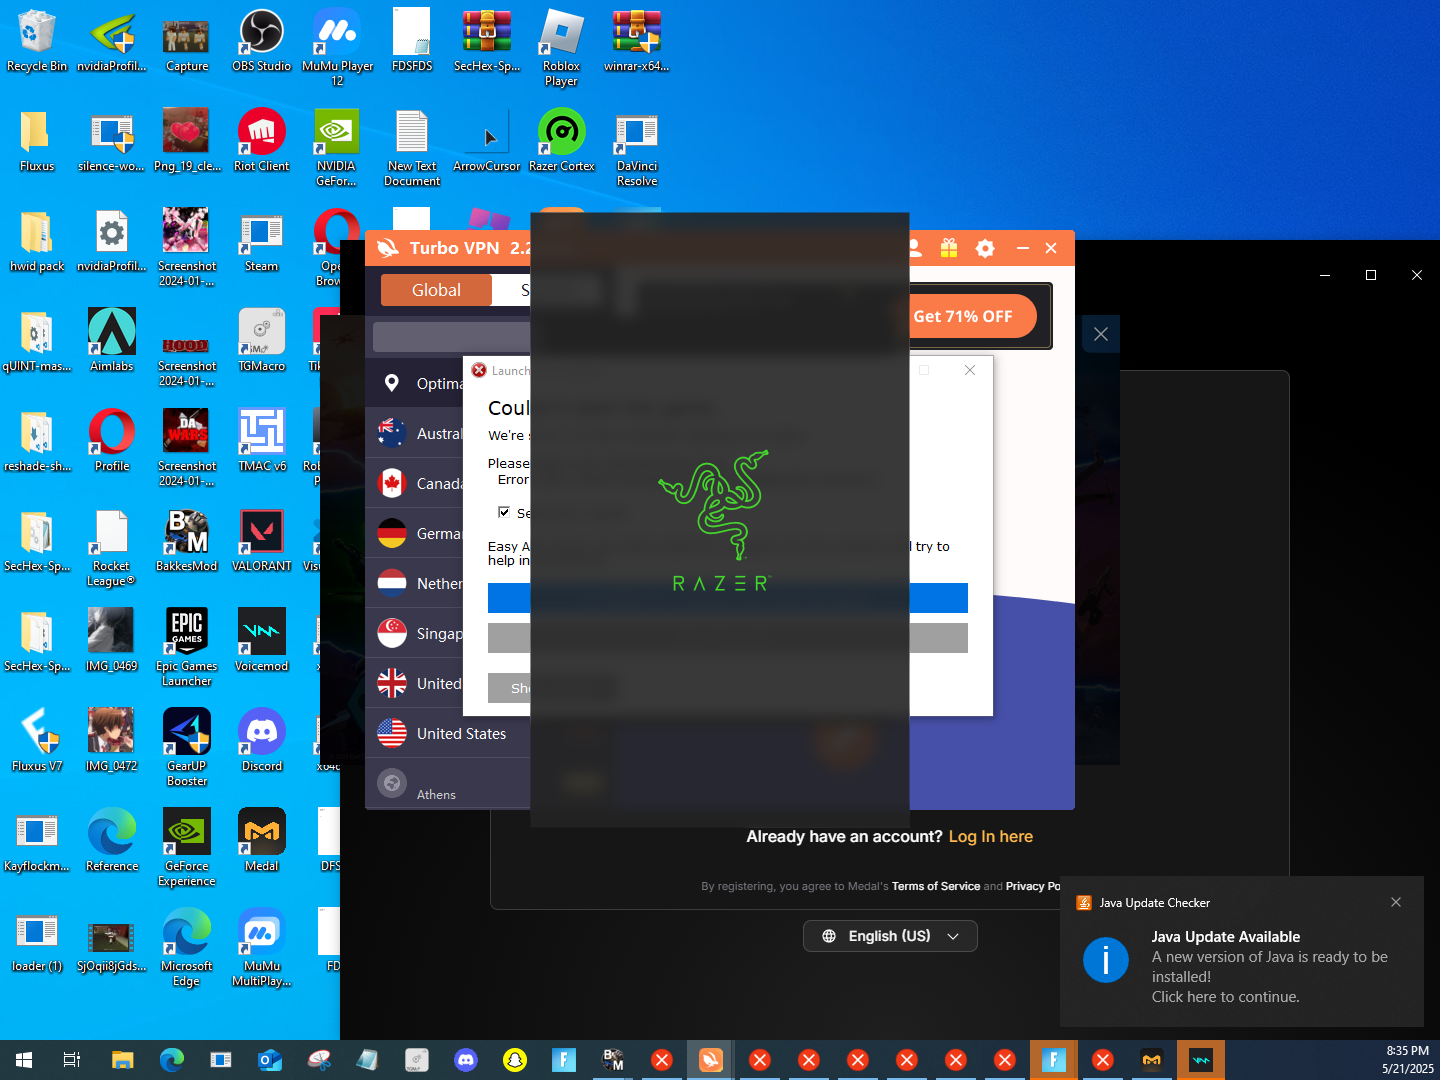Launch MuMu MultiPlayer desktop shortcut

261,948
